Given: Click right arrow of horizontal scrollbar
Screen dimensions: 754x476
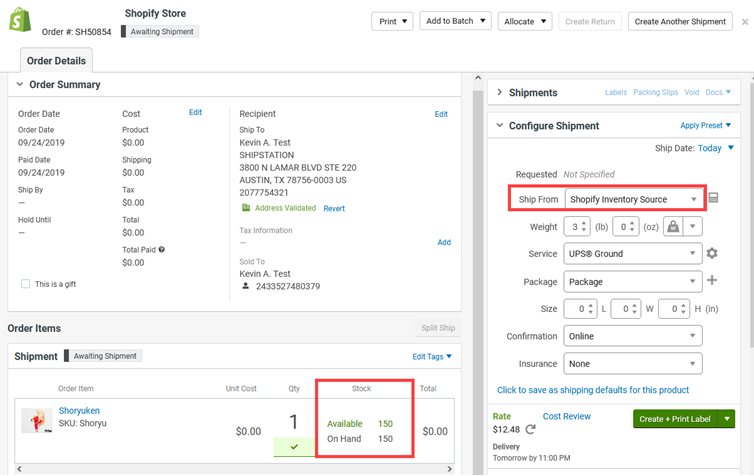Looking at the screenshot, I should pos(450,469).
